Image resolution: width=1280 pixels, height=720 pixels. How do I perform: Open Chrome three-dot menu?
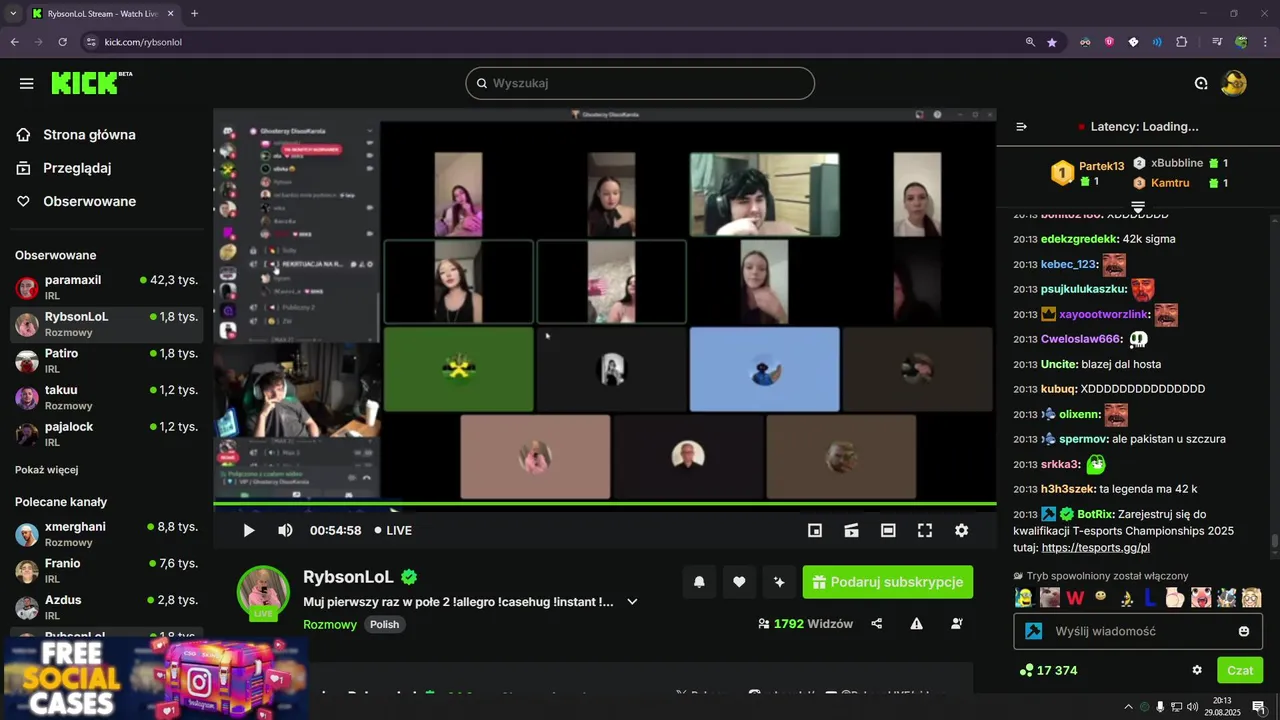pyautogui.click(x=1266, y=42)
